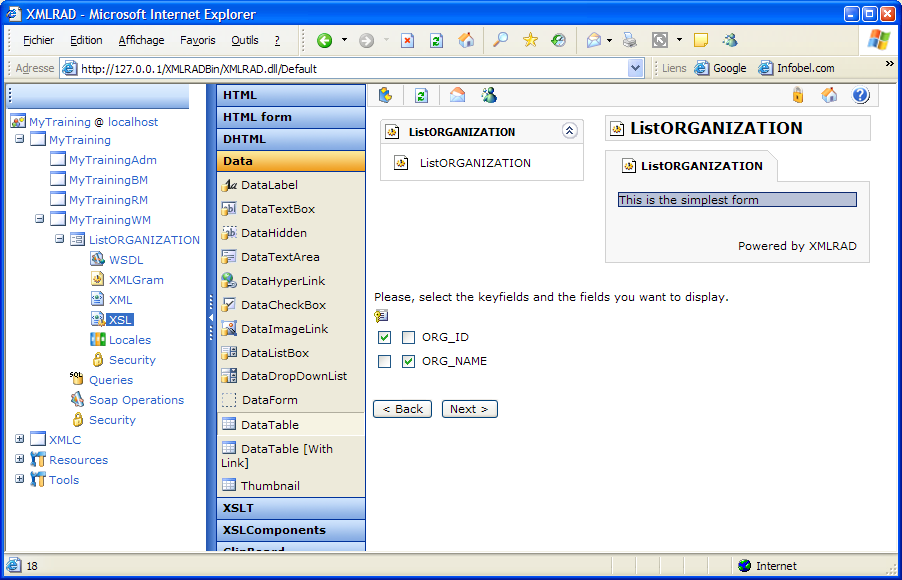This screenshot has height=580, width=902.
Task: Enable the ORG_ID display checkbox
Action: [x=408, y=338]
